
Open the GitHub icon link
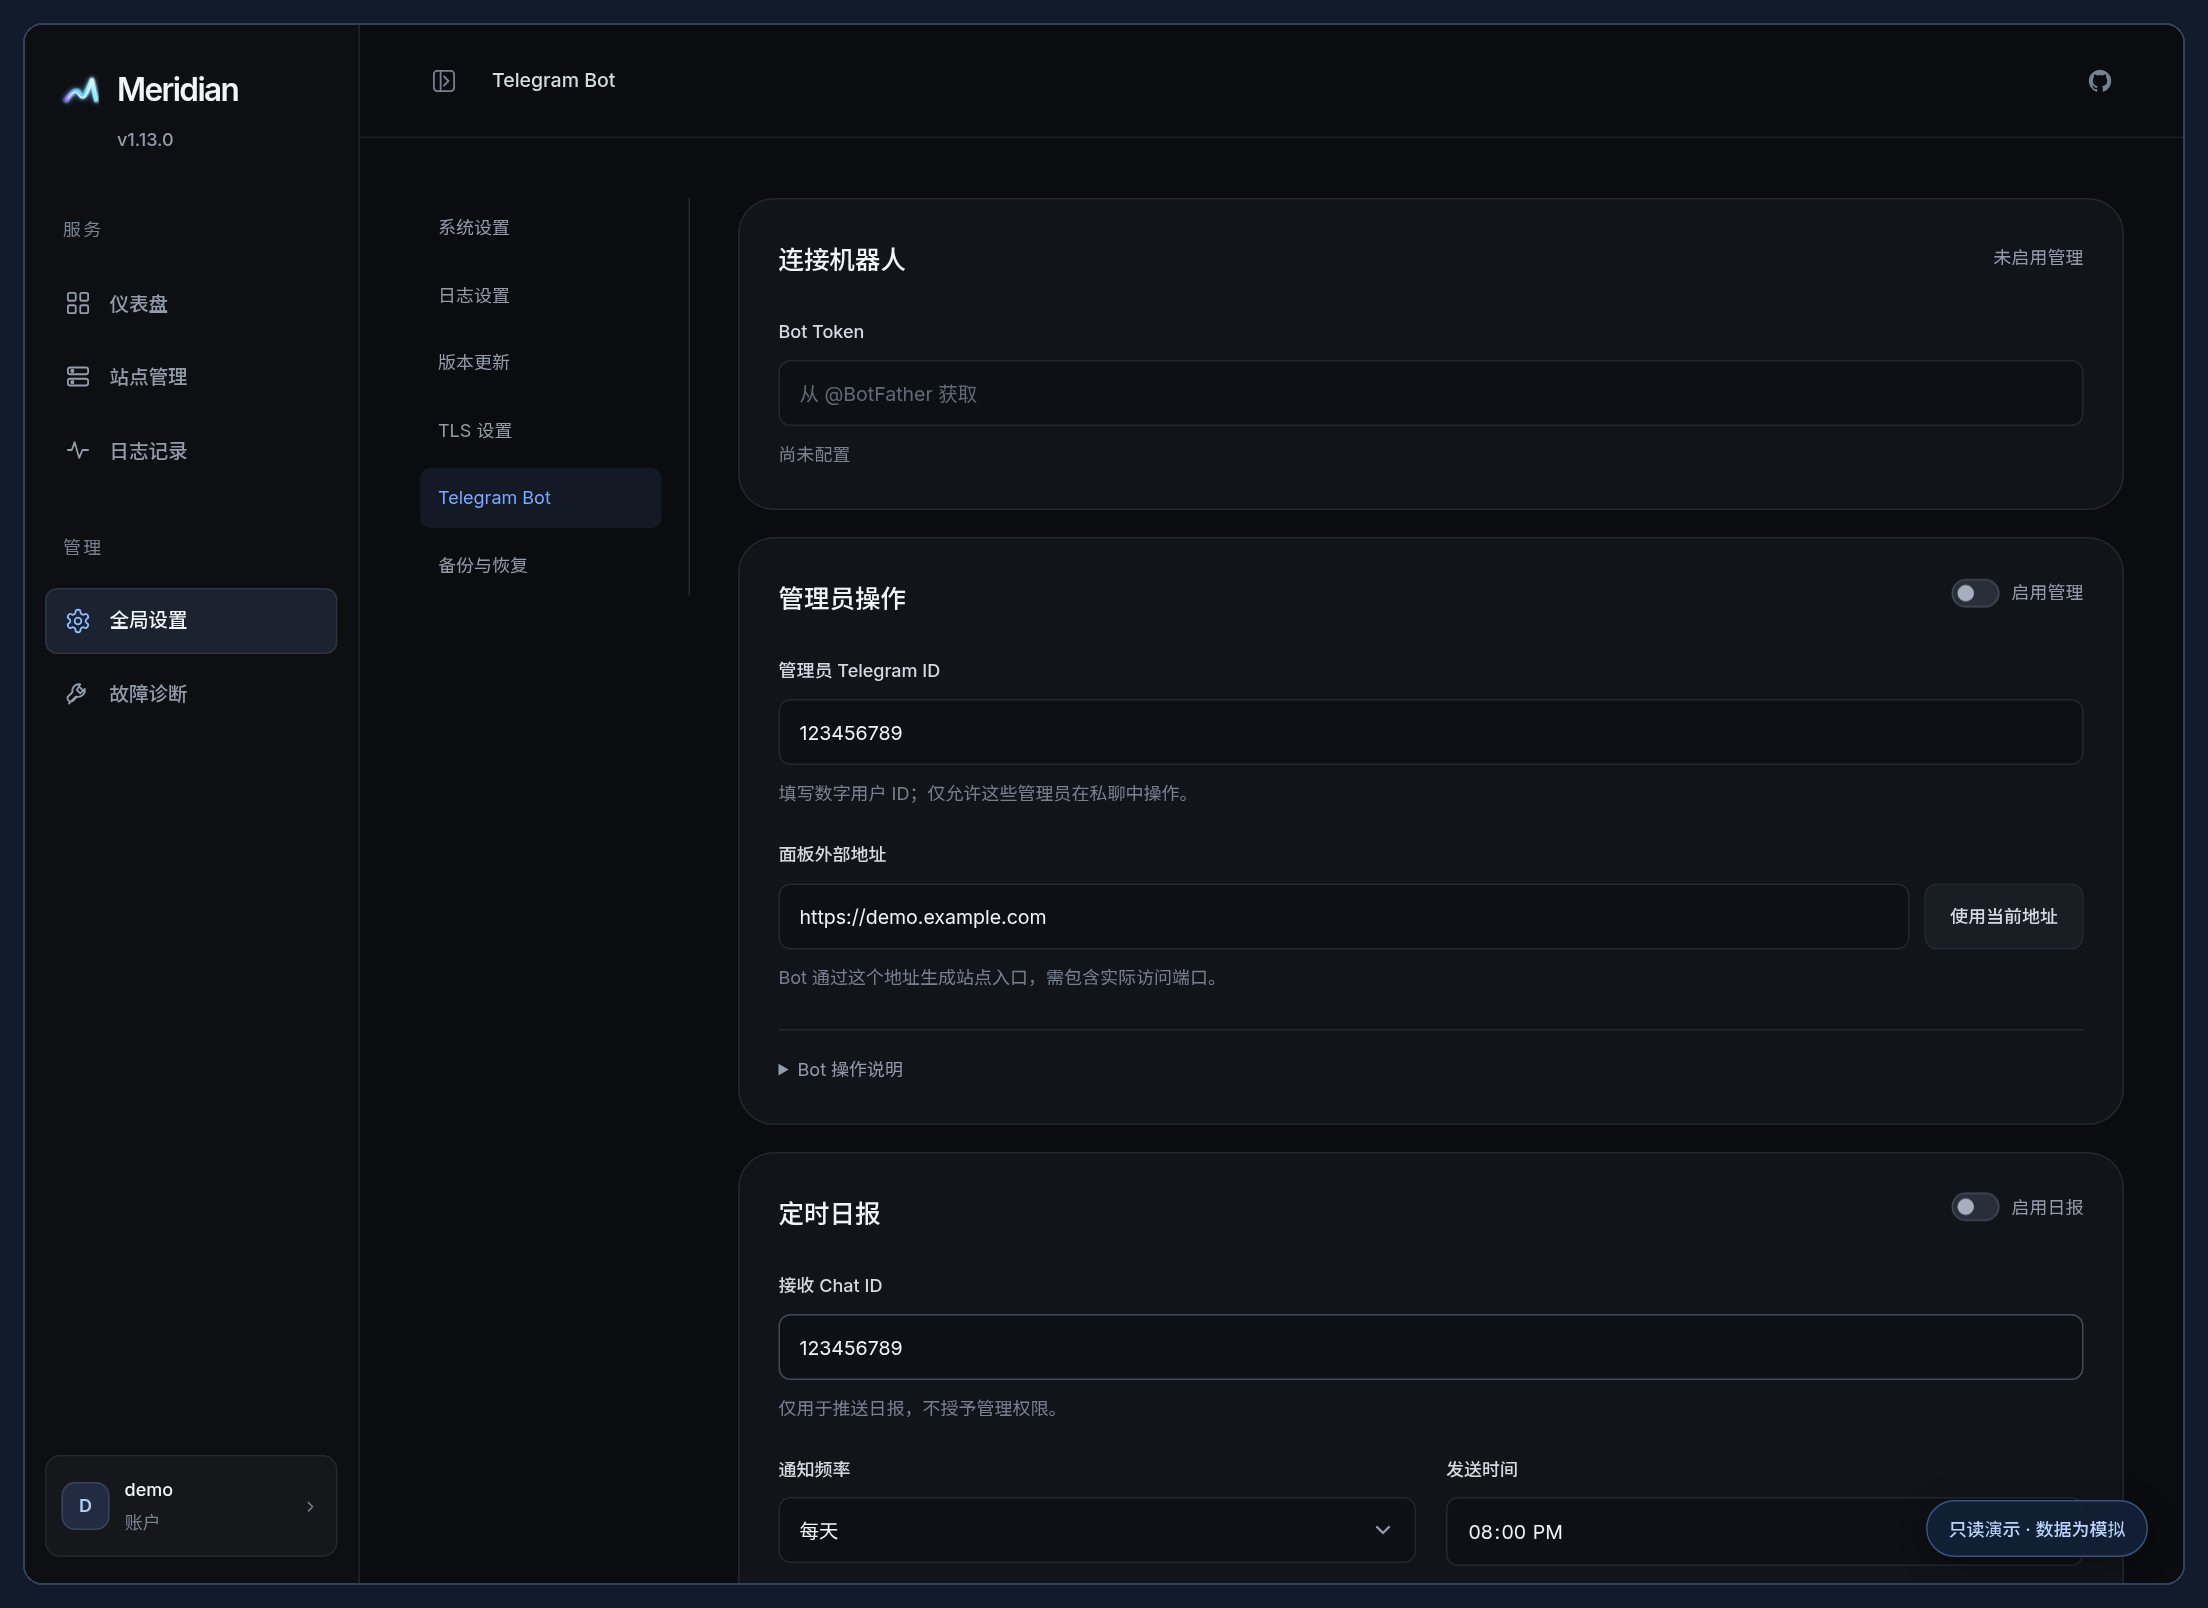[2100, 81]
